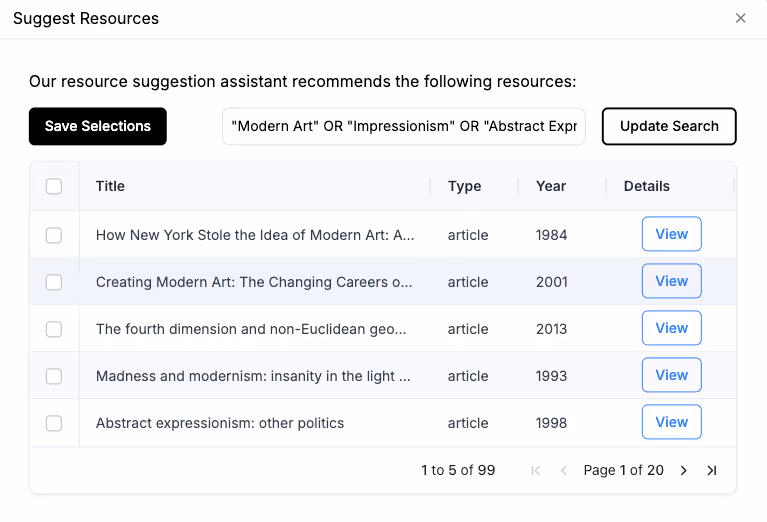Check the box for How New York Stole
767x522 pixels.
click(54, 235)
